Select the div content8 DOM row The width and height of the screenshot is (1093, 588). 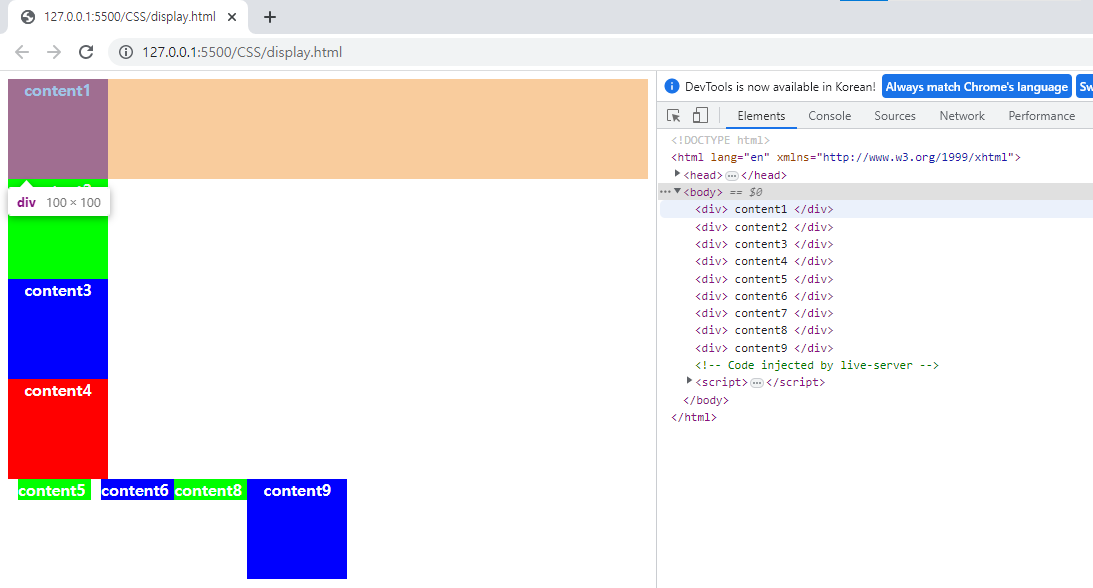876,330
